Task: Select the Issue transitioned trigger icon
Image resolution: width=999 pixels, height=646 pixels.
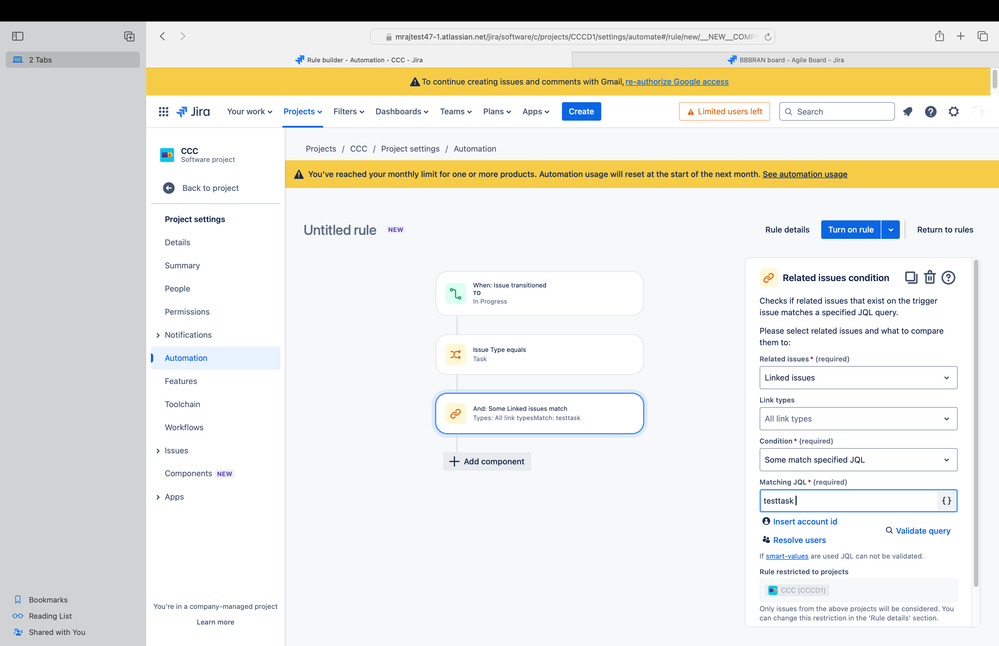Action: (456, 294)
